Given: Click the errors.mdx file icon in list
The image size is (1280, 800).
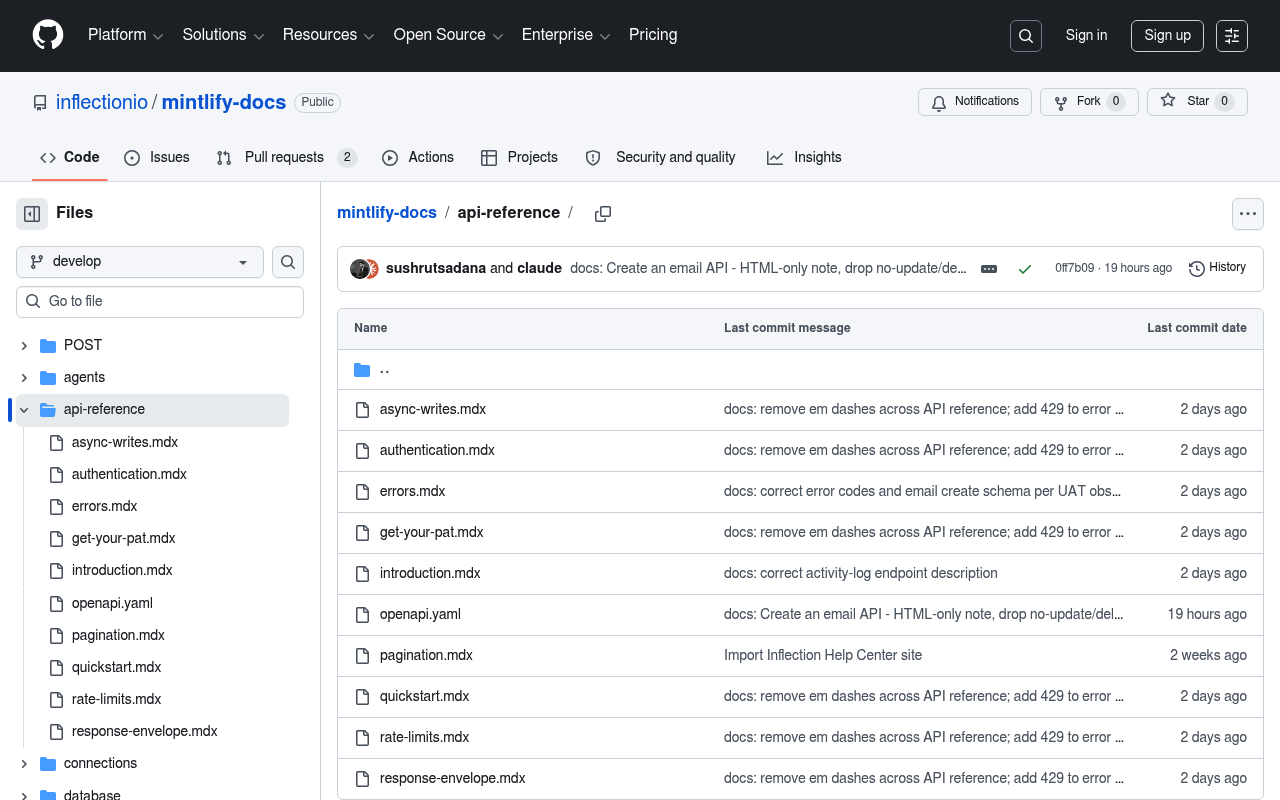Looking at the screenshot, I should pos(362,491).
